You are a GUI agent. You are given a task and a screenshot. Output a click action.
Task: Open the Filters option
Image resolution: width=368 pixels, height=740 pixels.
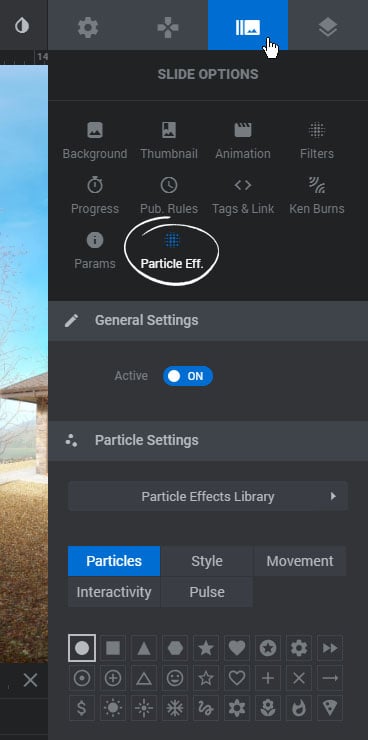coord(317,141)
